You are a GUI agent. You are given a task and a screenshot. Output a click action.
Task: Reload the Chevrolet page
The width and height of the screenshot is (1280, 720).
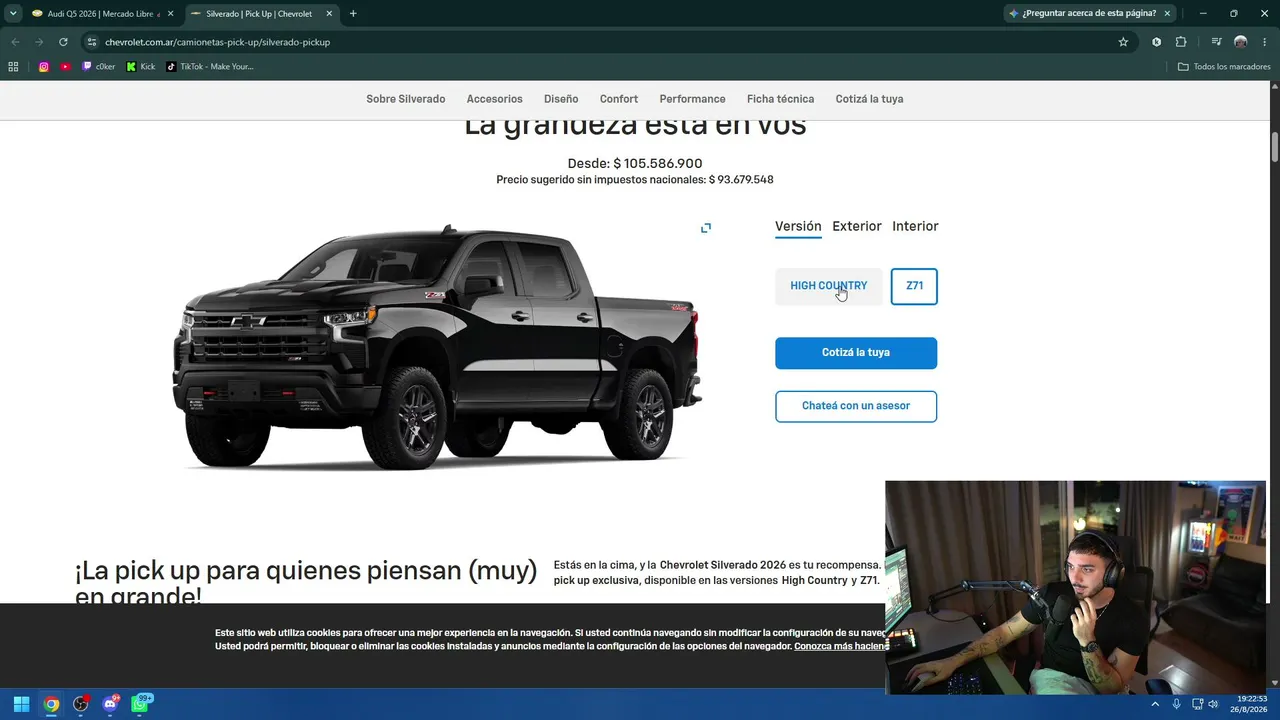click(63, 42)
